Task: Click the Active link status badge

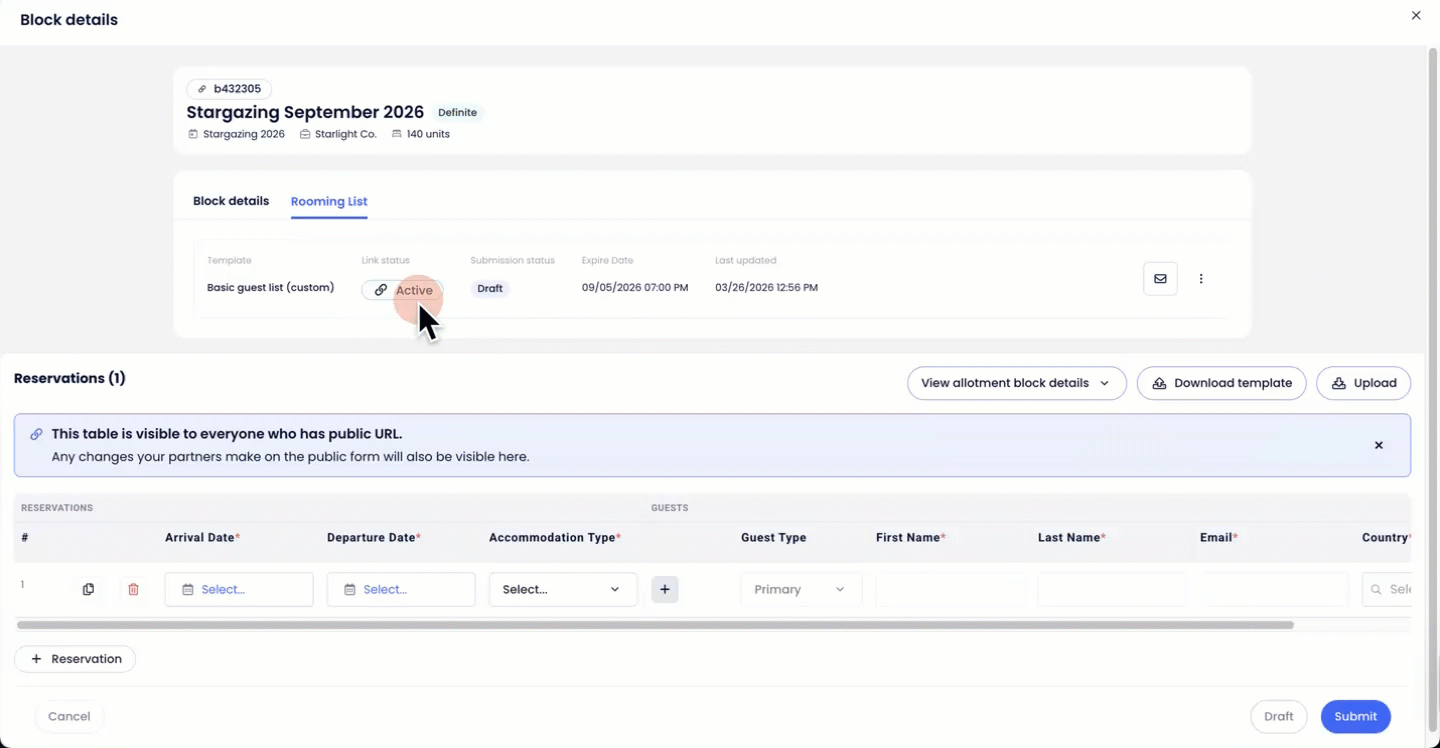Action: (403, 290)
